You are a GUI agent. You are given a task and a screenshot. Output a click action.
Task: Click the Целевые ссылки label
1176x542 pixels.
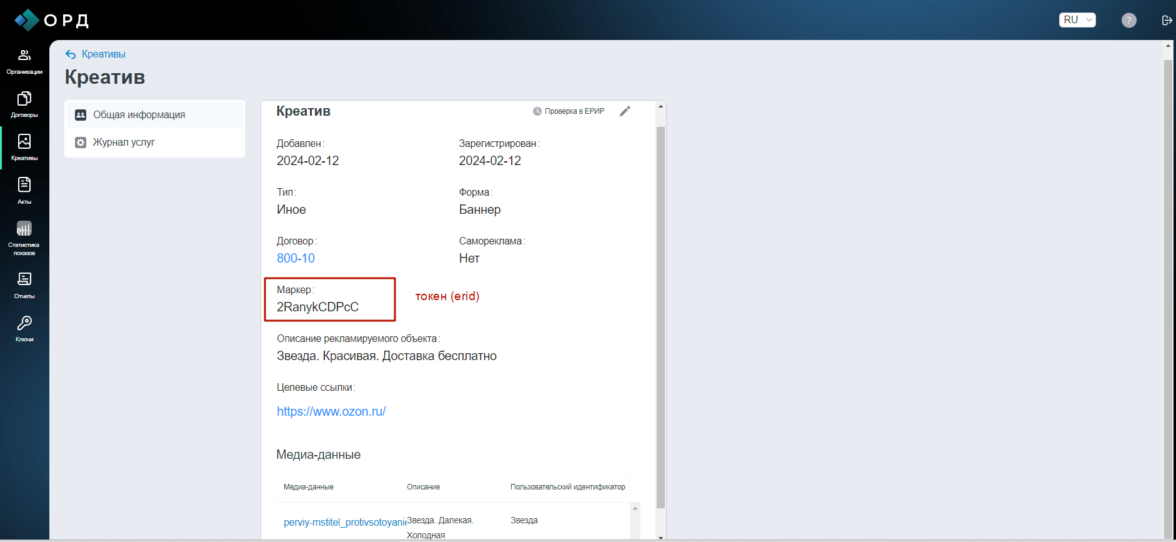316,387
